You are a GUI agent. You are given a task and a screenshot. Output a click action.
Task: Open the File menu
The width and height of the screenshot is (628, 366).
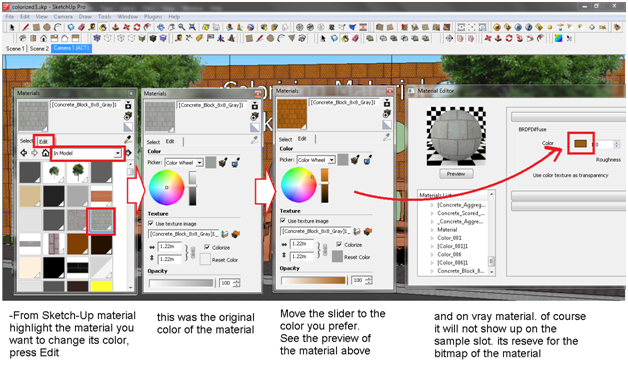(10, 16)
